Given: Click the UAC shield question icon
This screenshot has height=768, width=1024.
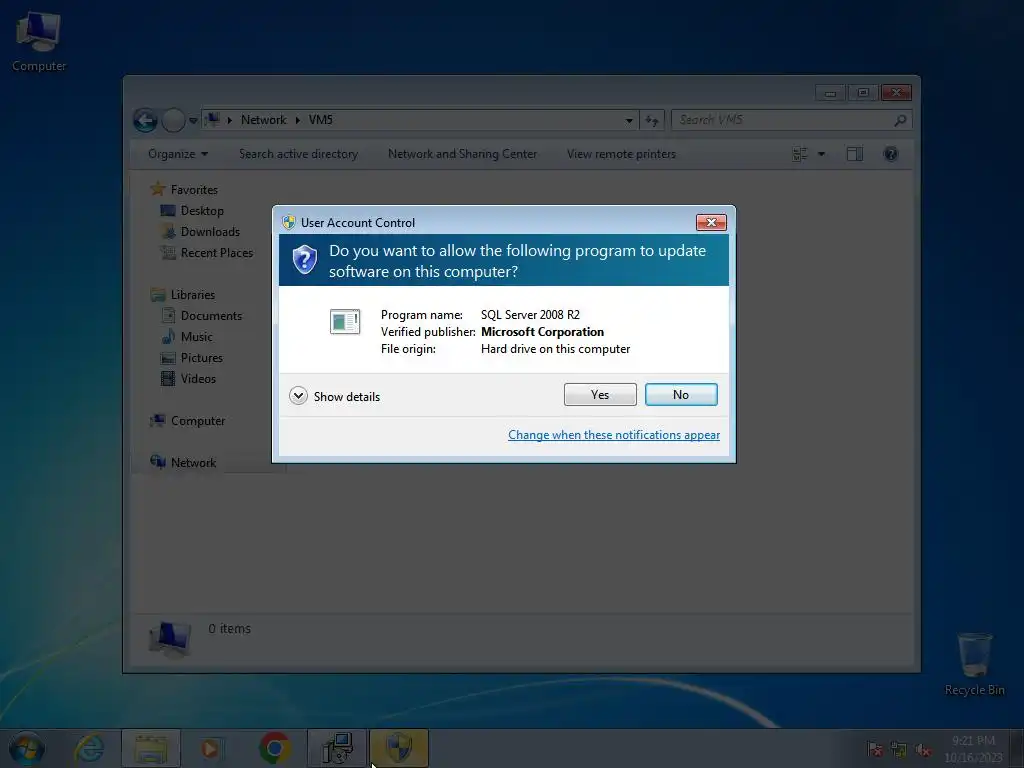Looking at the screenshot, I should pyautogui.click(x=304, y=260).
